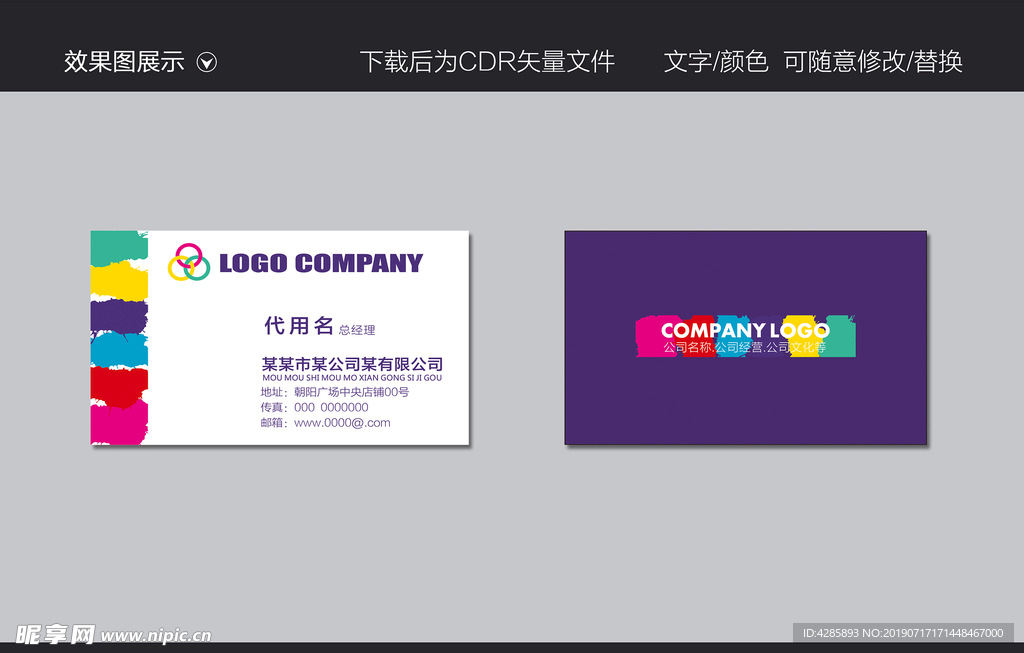Screen dimensions: 1024x653
Task: Select the 下载后为CDR矢量文件 header text
Action: (487, 62)
